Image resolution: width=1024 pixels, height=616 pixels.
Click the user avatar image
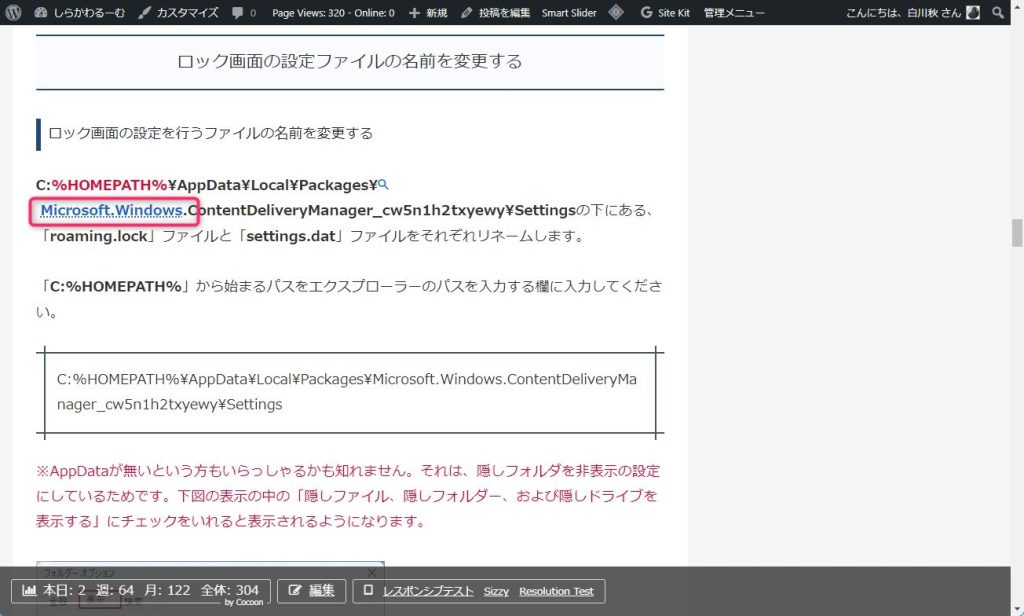coord(973,13)
